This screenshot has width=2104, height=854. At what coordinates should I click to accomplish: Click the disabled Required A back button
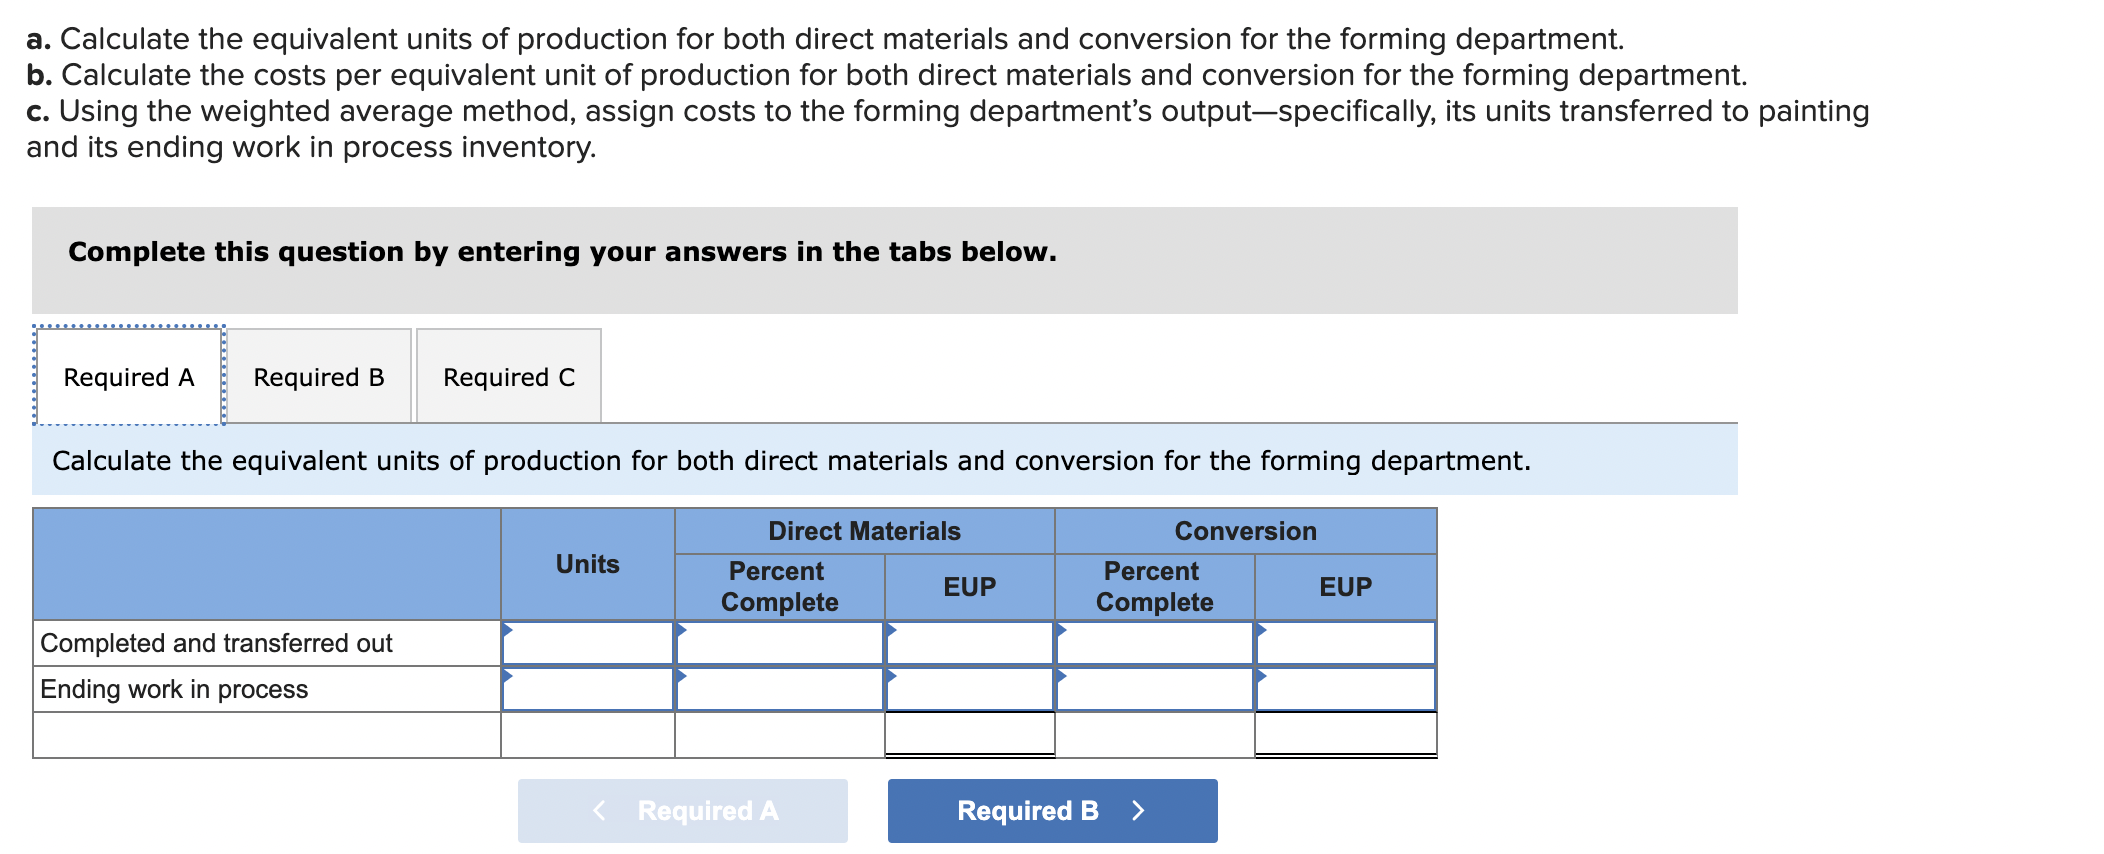coord(682,810)
